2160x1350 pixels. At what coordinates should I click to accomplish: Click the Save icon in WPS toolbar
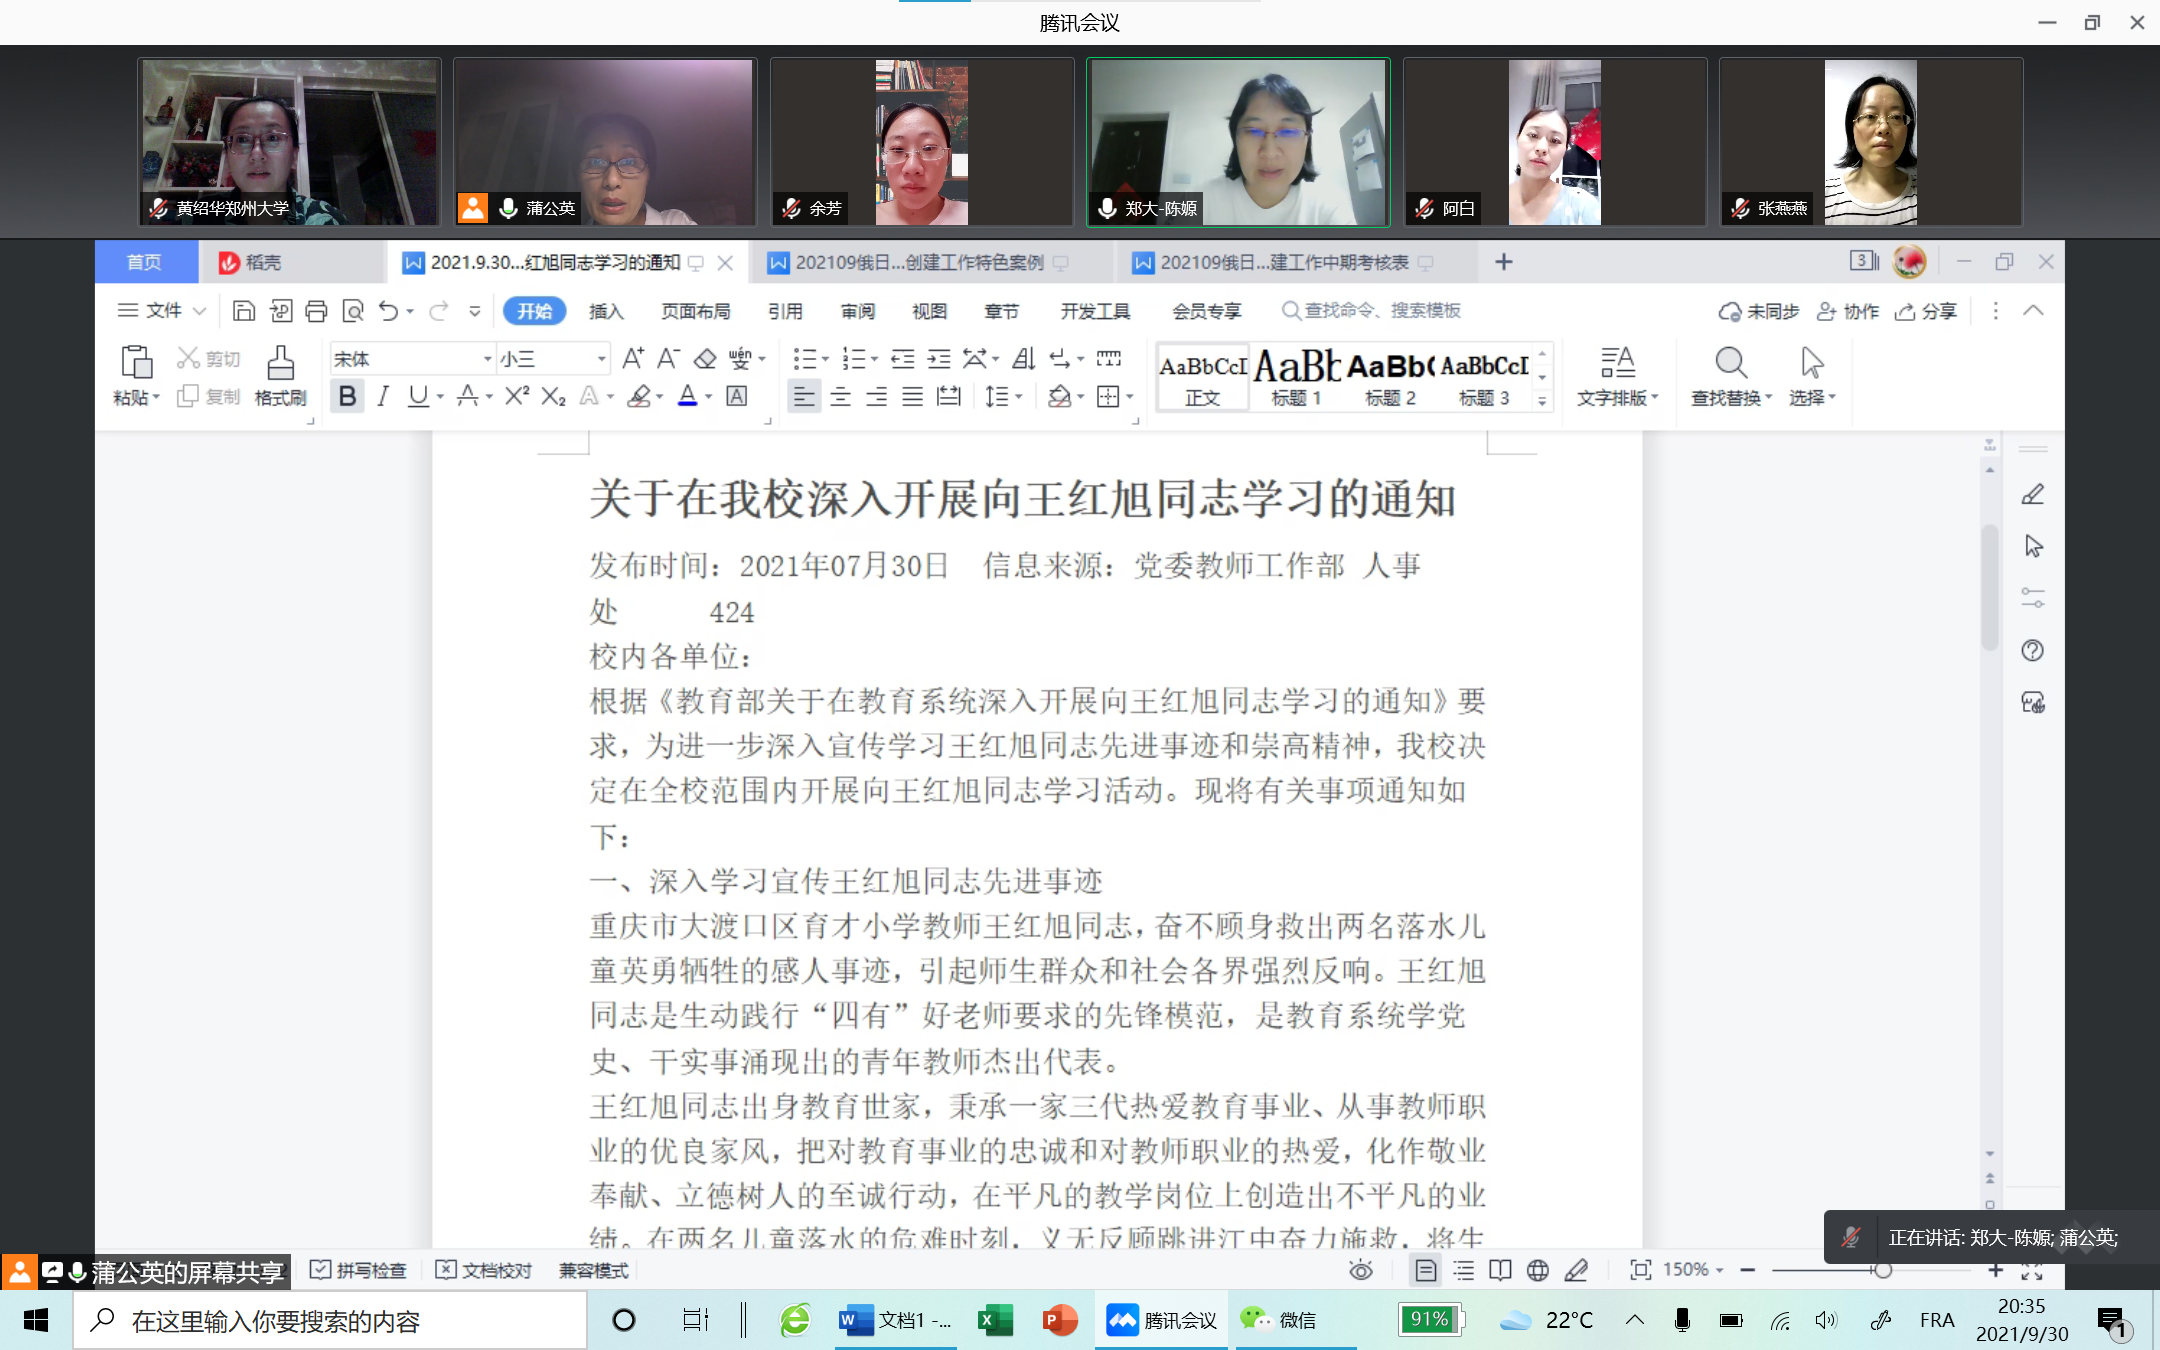(243, 311)
